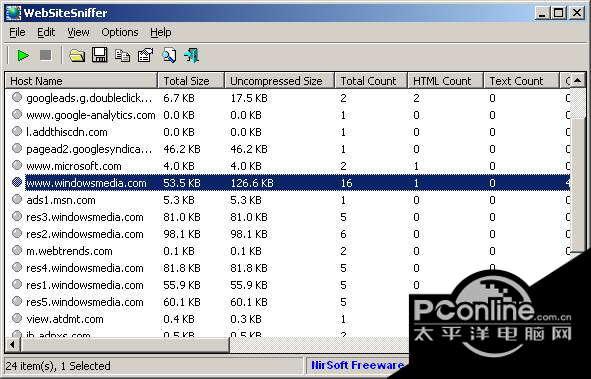Image resolution: width=591 pixels, height=379 pixels.
Task: Sort by the Host Name column header
Action: [x=81, y=81]
